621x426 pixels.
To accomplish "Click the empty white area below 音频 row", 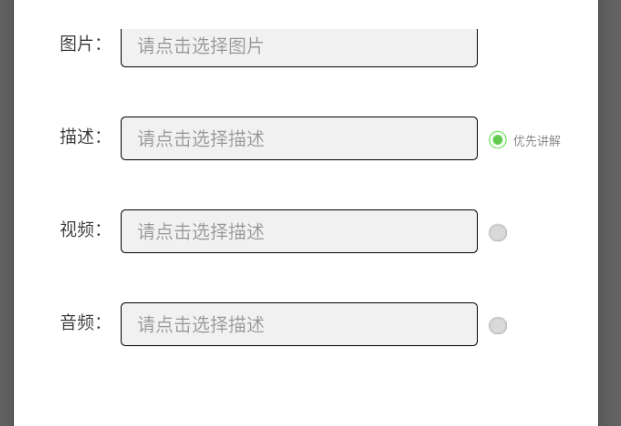I will click(300, 390).
